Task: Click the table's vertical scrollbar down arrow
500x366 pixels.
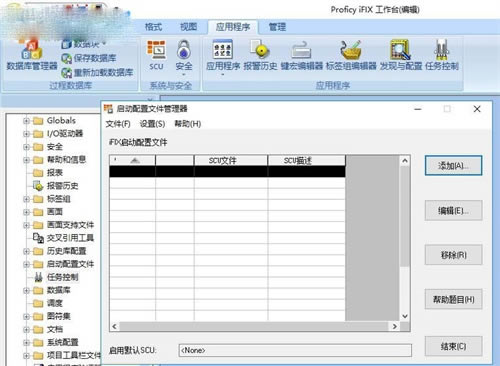Action: [x=405, y=316]
